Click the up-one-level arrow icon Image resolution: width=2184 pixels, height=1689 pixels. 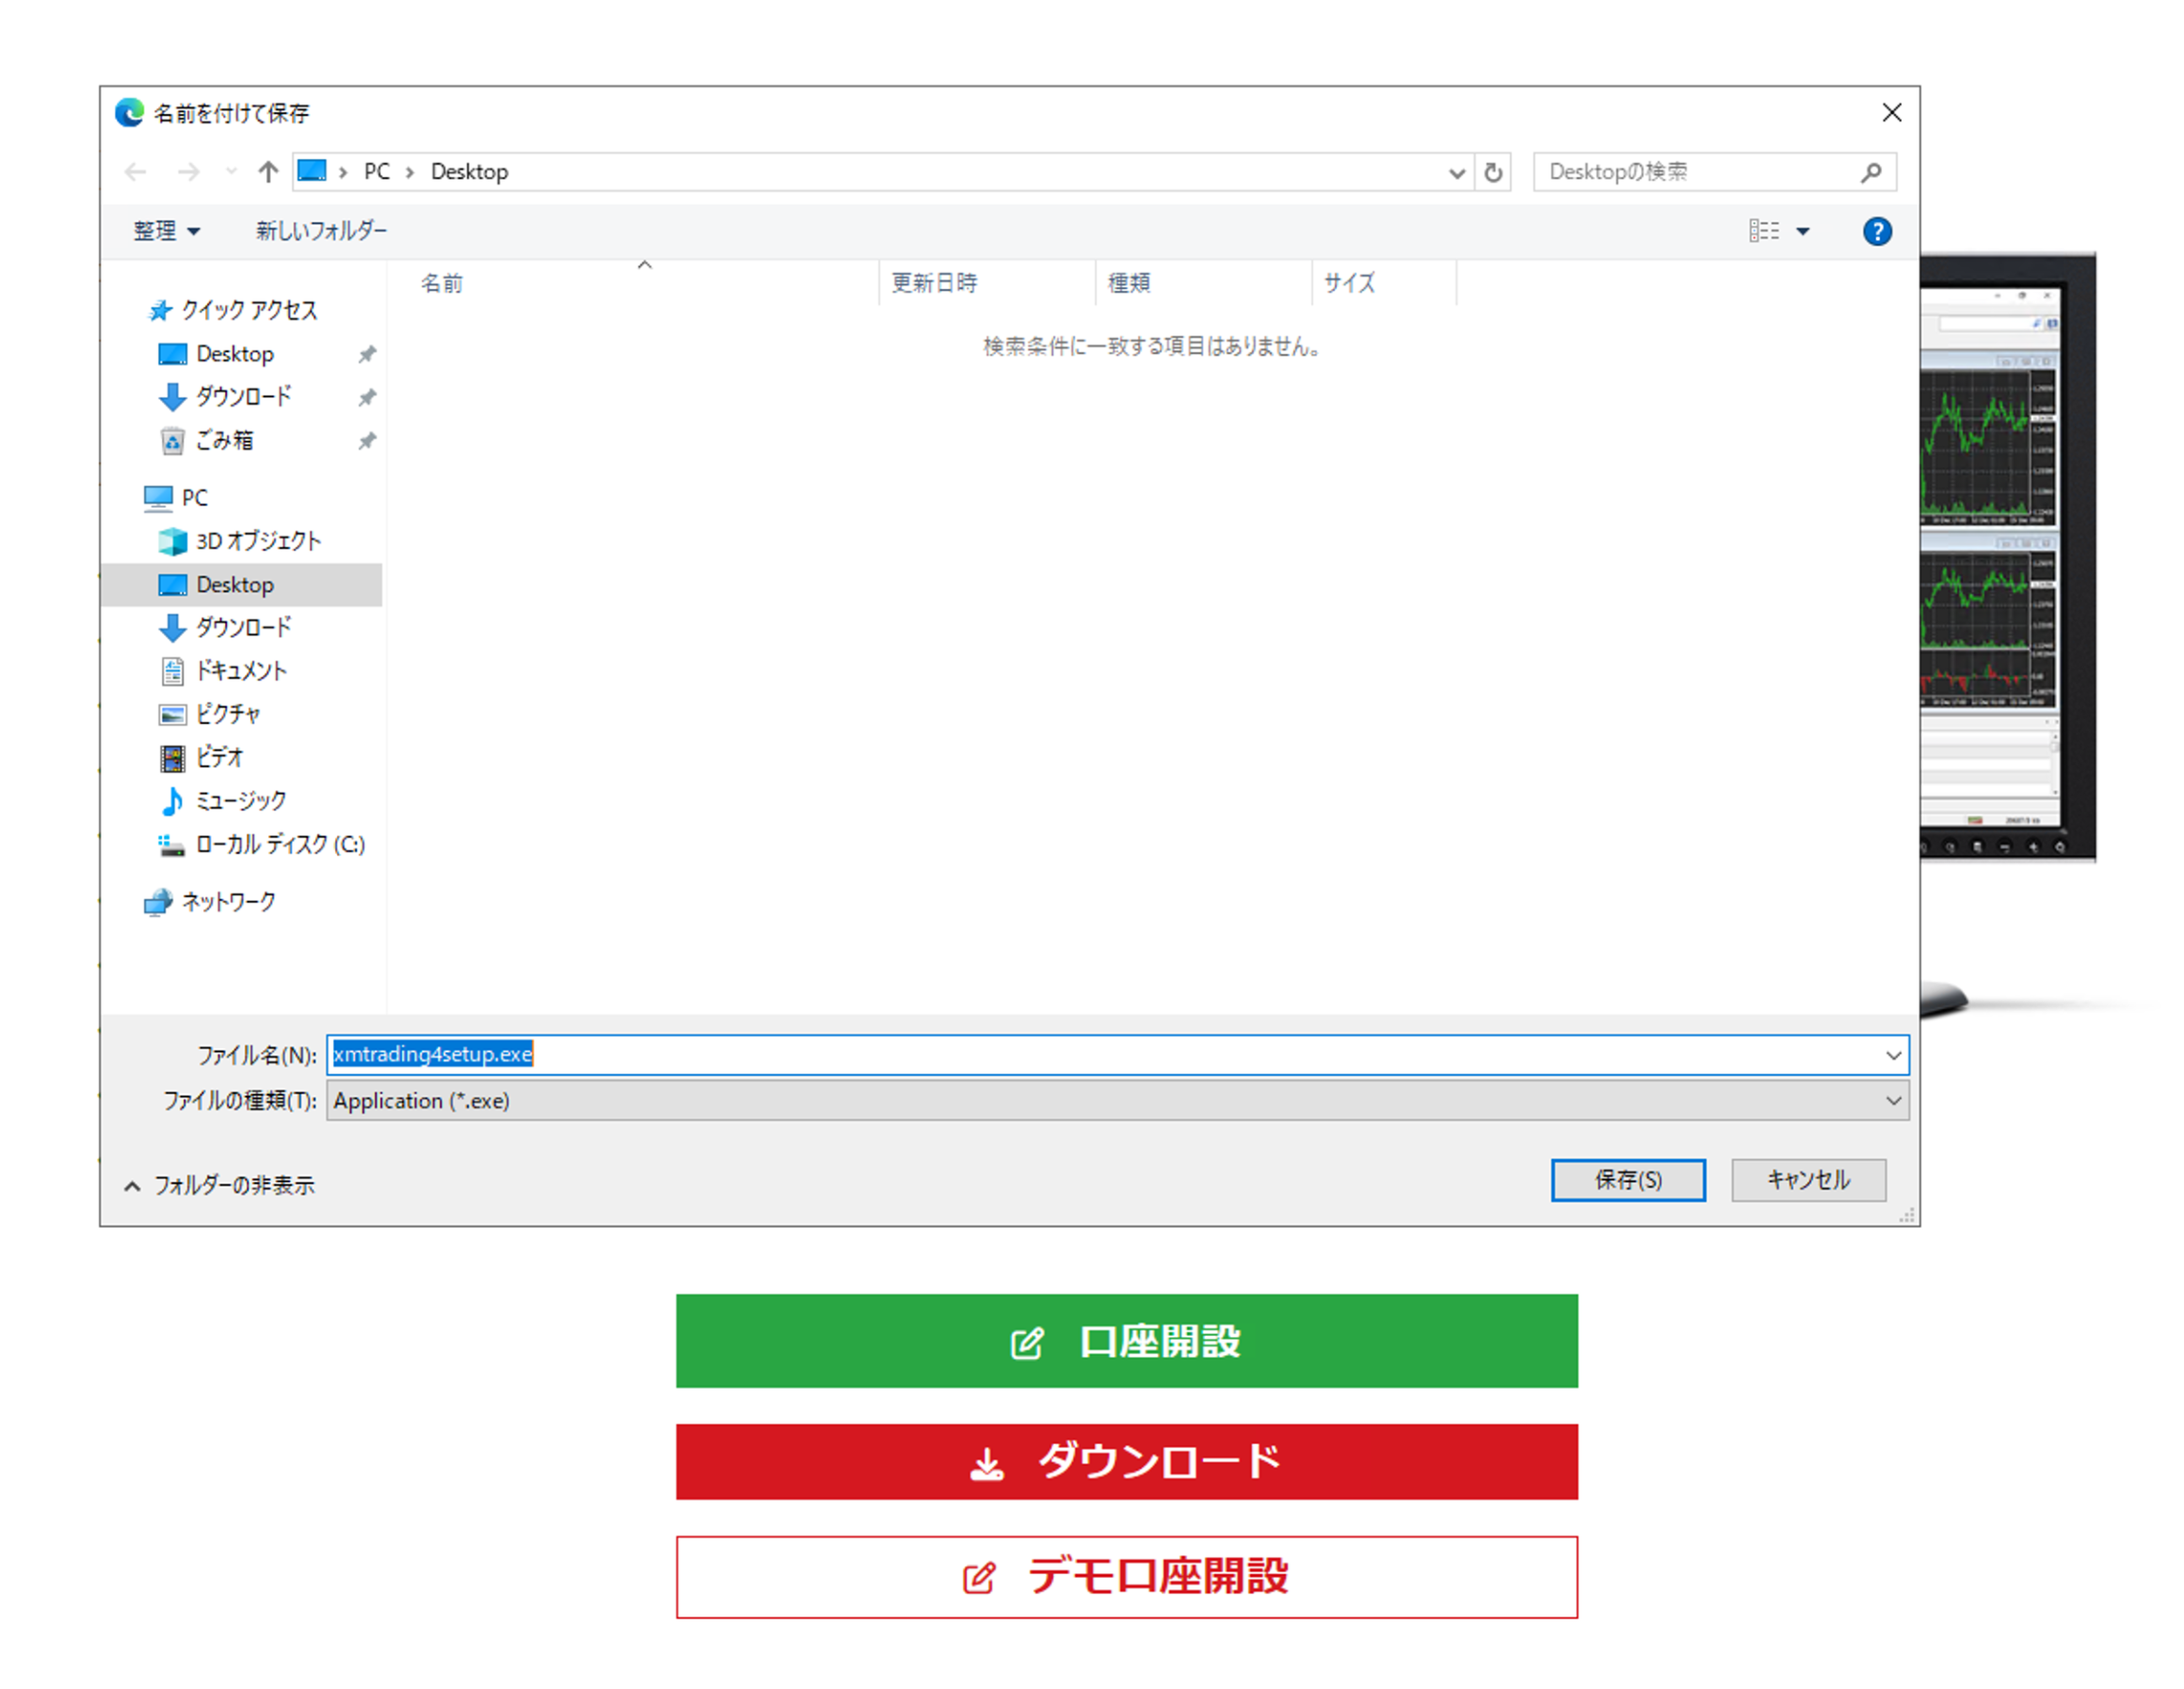267,172
